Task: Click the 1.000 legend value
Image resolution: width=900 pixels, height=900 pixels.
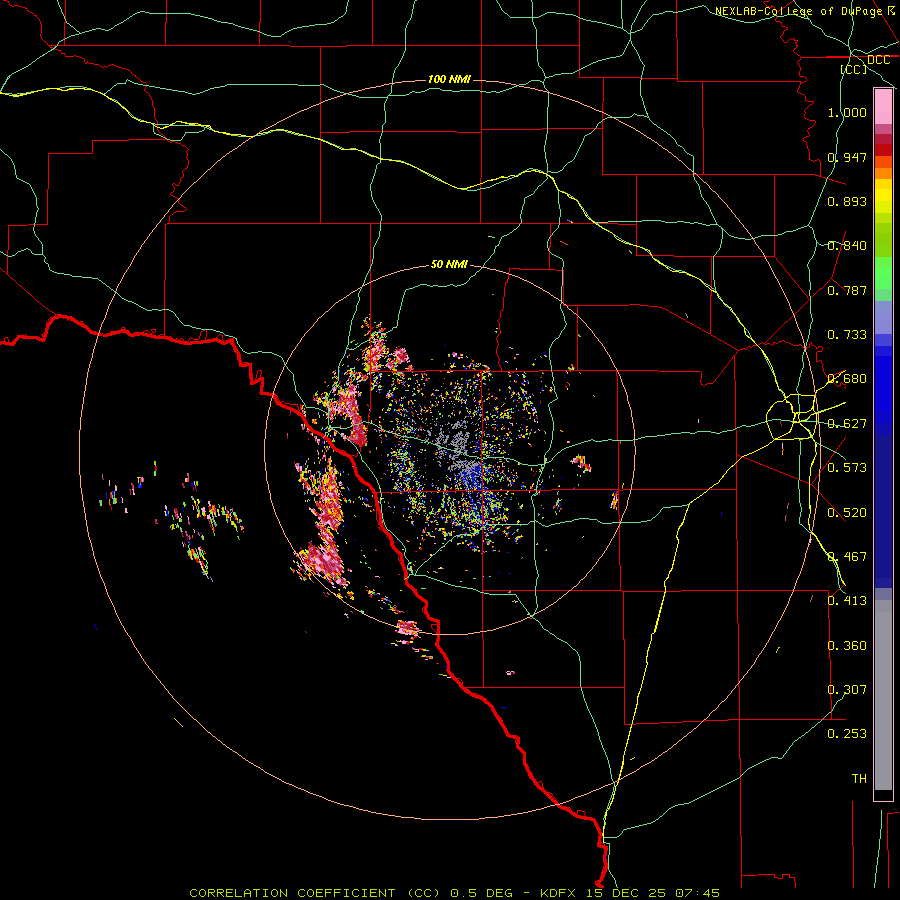Action: 847,112
